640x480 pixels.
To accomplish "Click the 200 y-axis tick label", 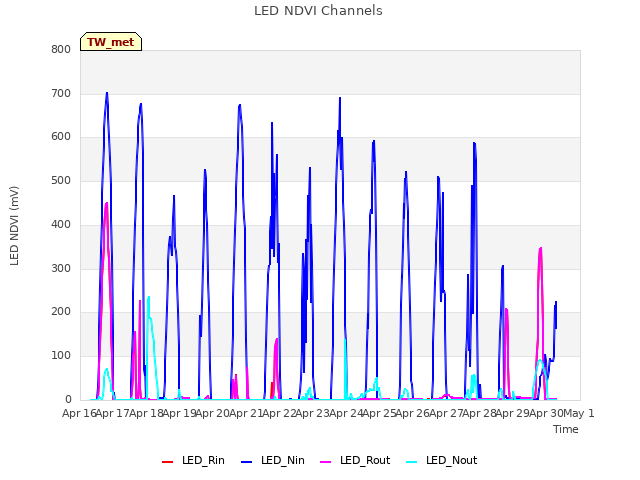I will [x=61, y=312].
